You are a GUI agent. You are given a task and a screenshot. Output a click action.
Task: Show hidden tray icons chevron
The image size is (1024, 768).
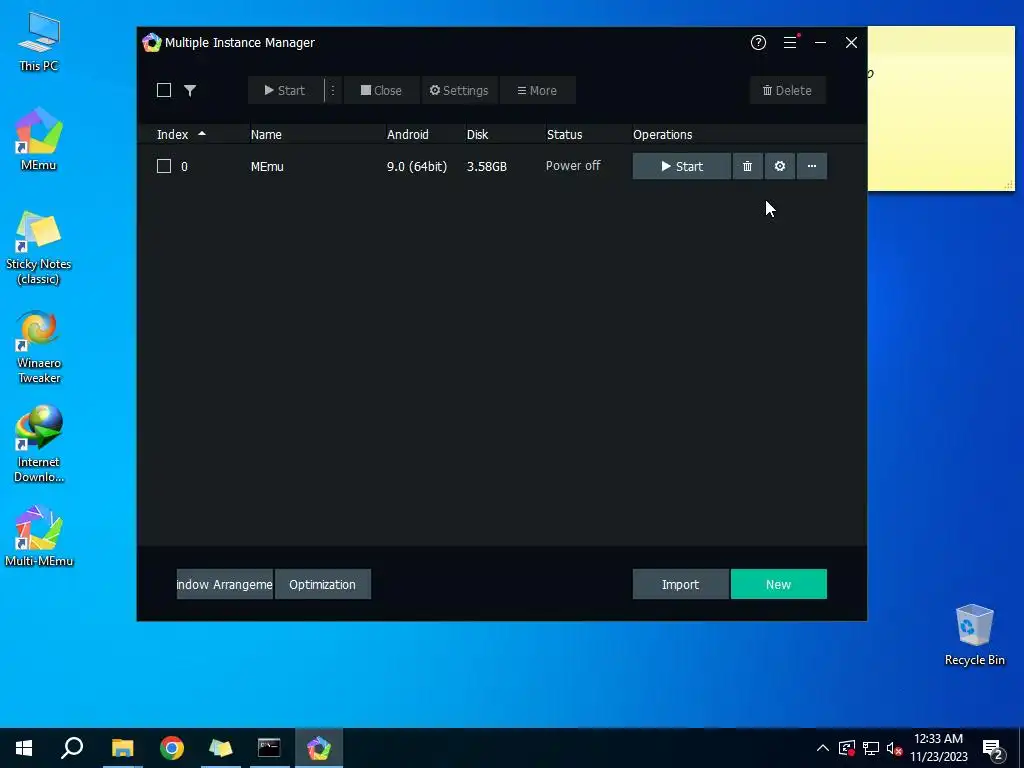(x=823, y=748)
